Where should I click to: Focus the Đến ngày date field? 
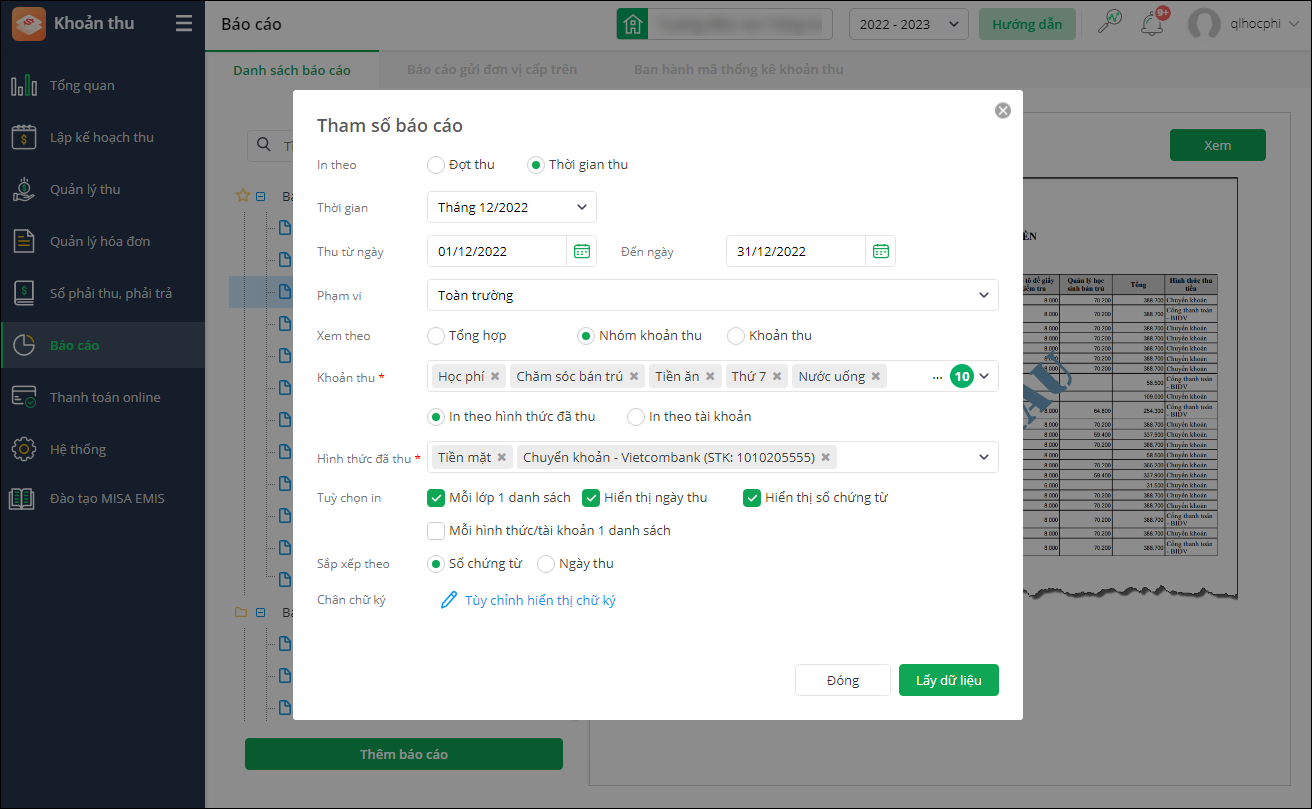796,251
